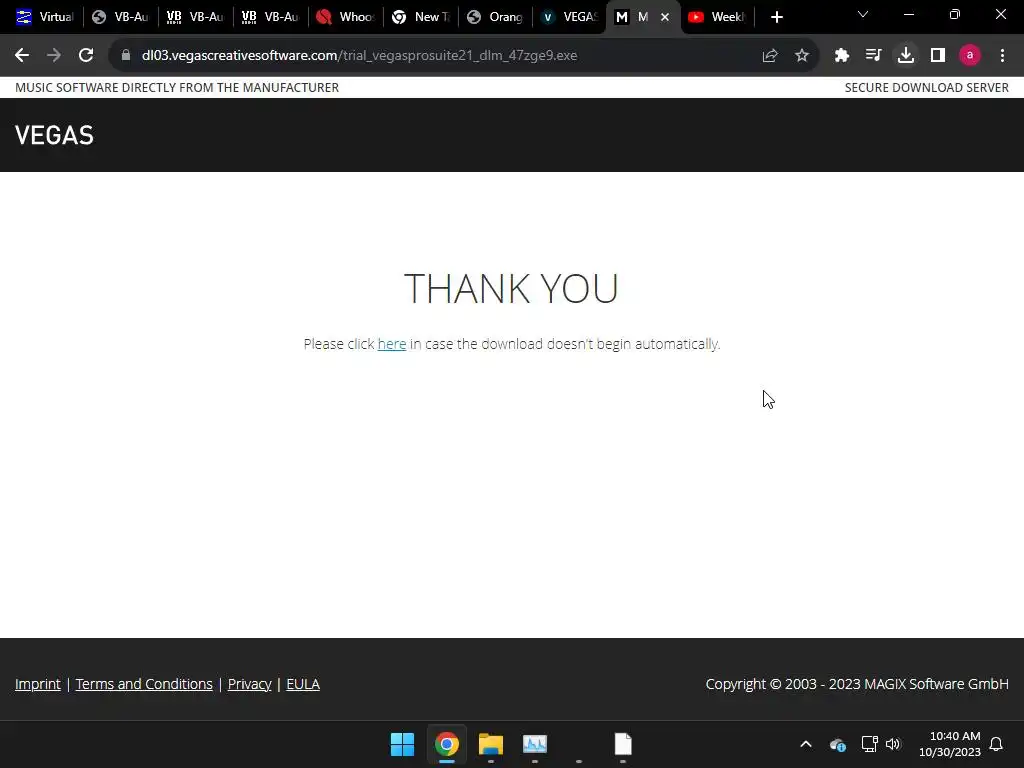Screen dimensions: 1024x768
Task: Open the media controls icon
Action: click(x=873, y=56)
